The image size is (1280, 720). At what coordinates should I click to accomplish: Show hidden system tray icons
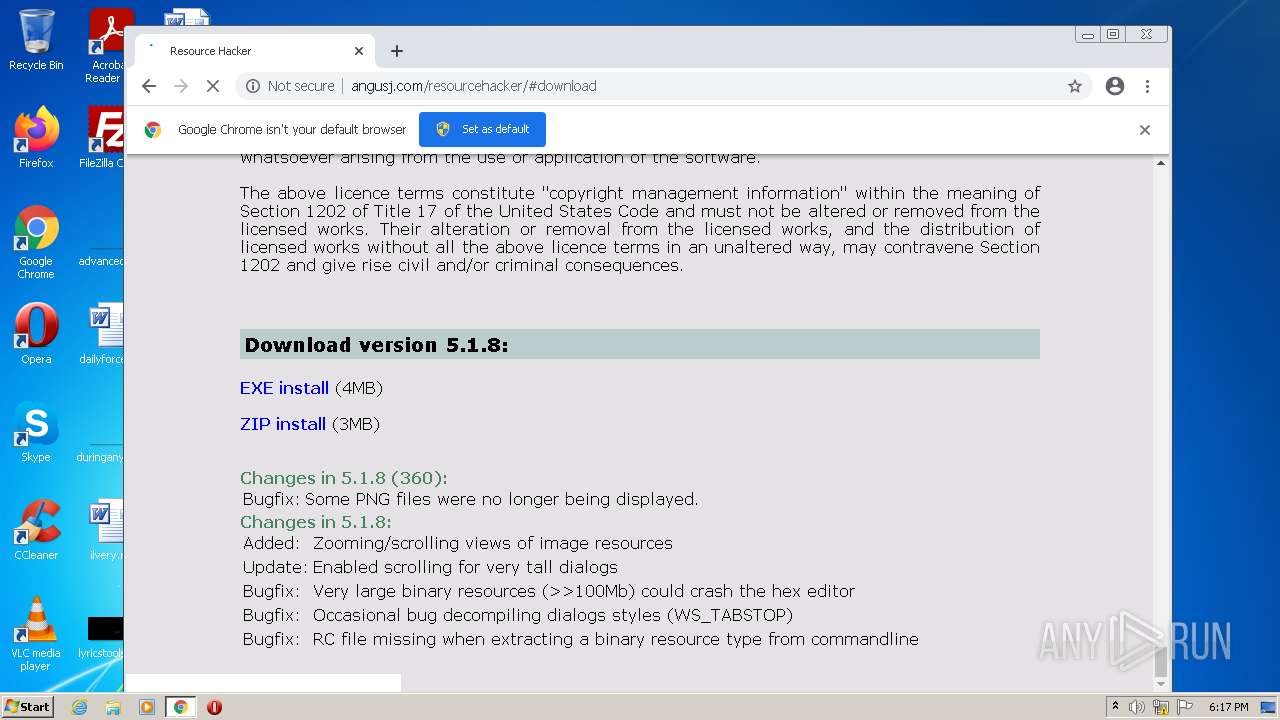1115,707
